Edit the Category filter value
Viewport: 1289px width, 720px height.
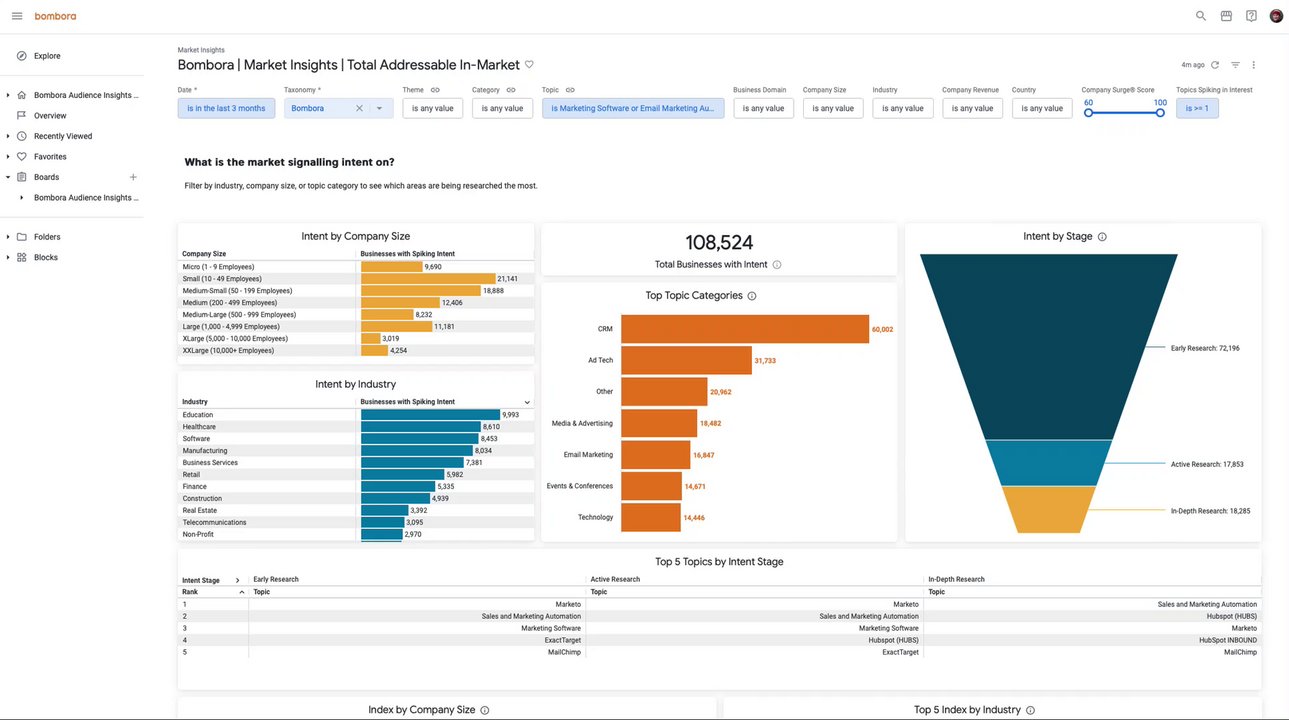502,108
